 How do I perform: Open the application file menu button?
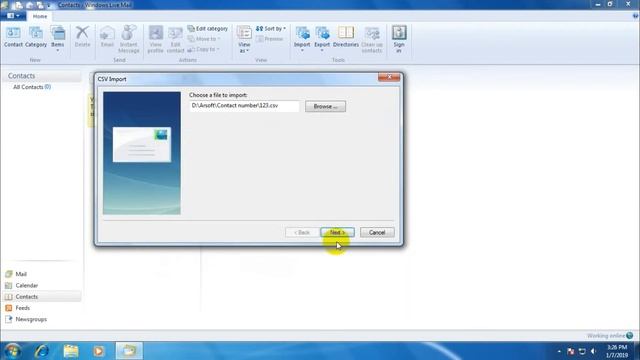13,16
